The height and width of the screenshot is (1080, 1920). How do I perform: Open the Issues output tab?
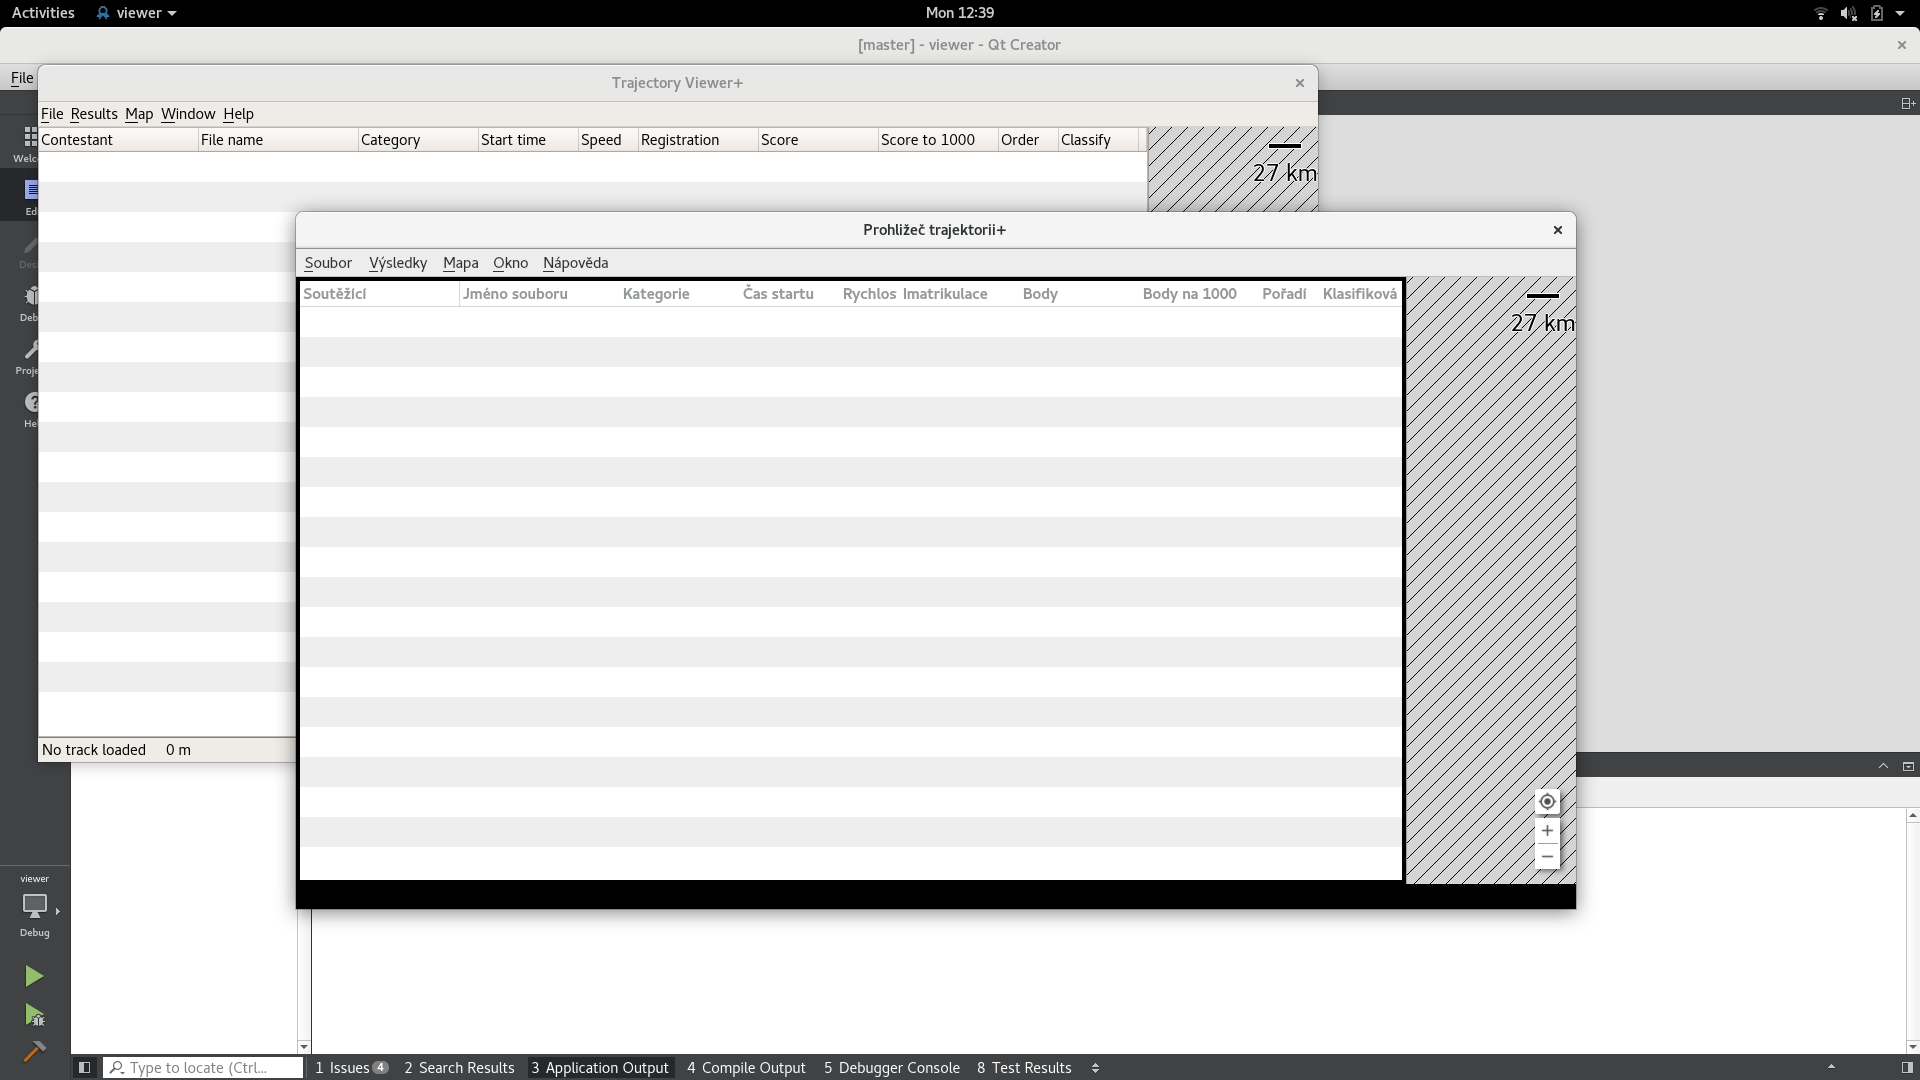[x=351, y=1068]
